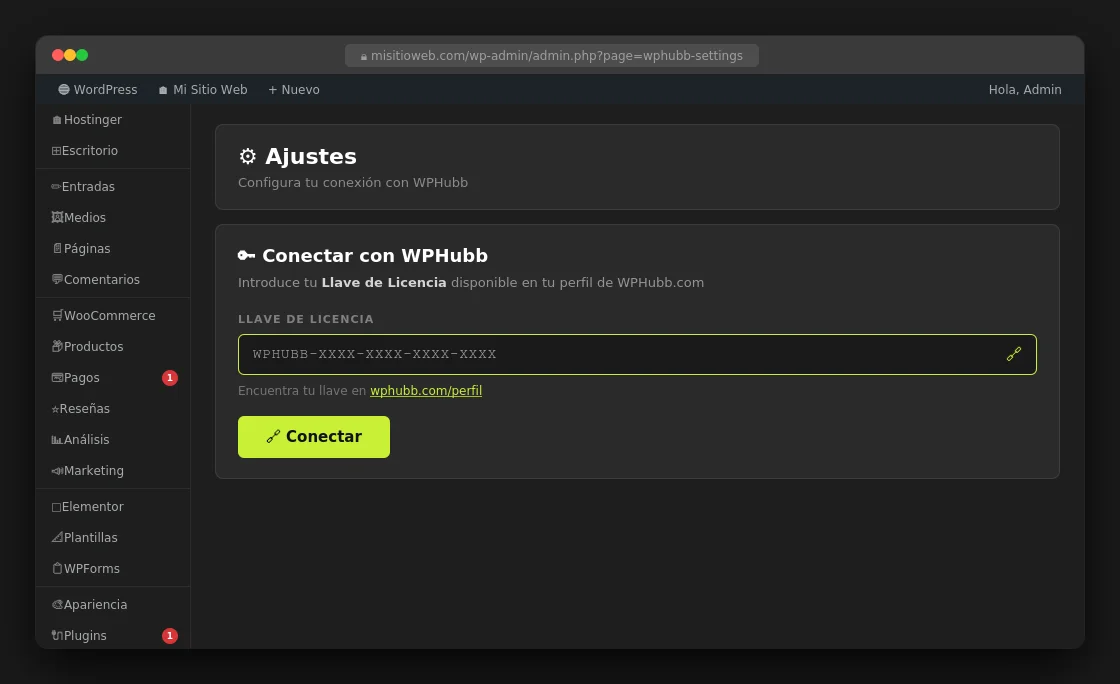Open Apariencia from the sidebar
Viewport: 1120px width, 684px height.
point(89,604)
